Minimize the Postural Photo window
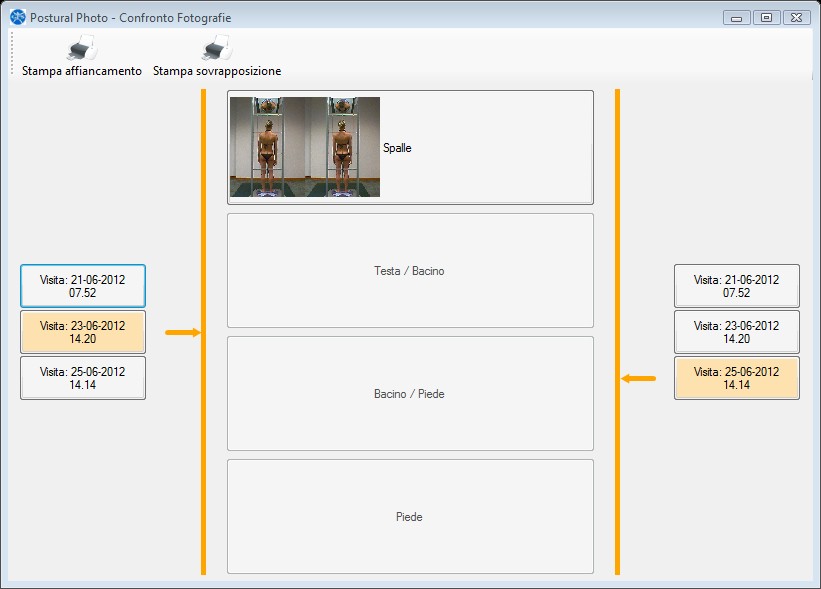821x589 pixels. pos(737,18)
